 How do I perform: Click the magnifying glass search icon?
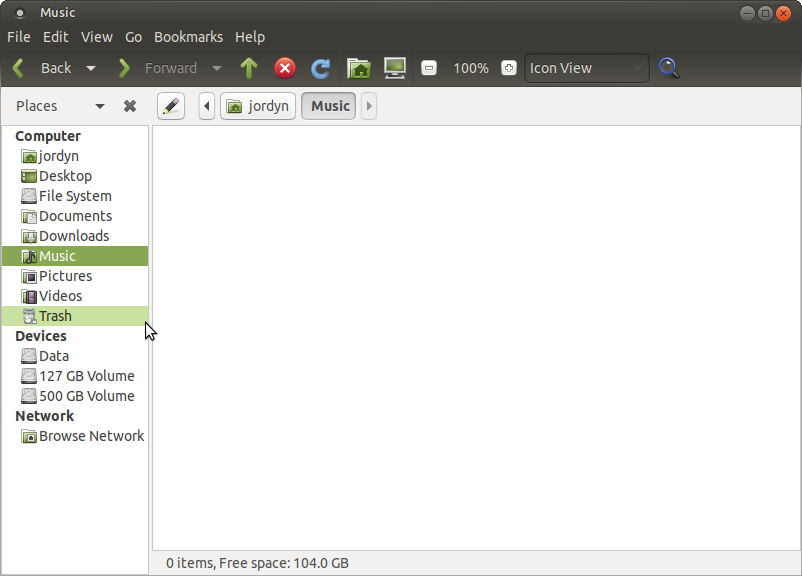point(669,68)
